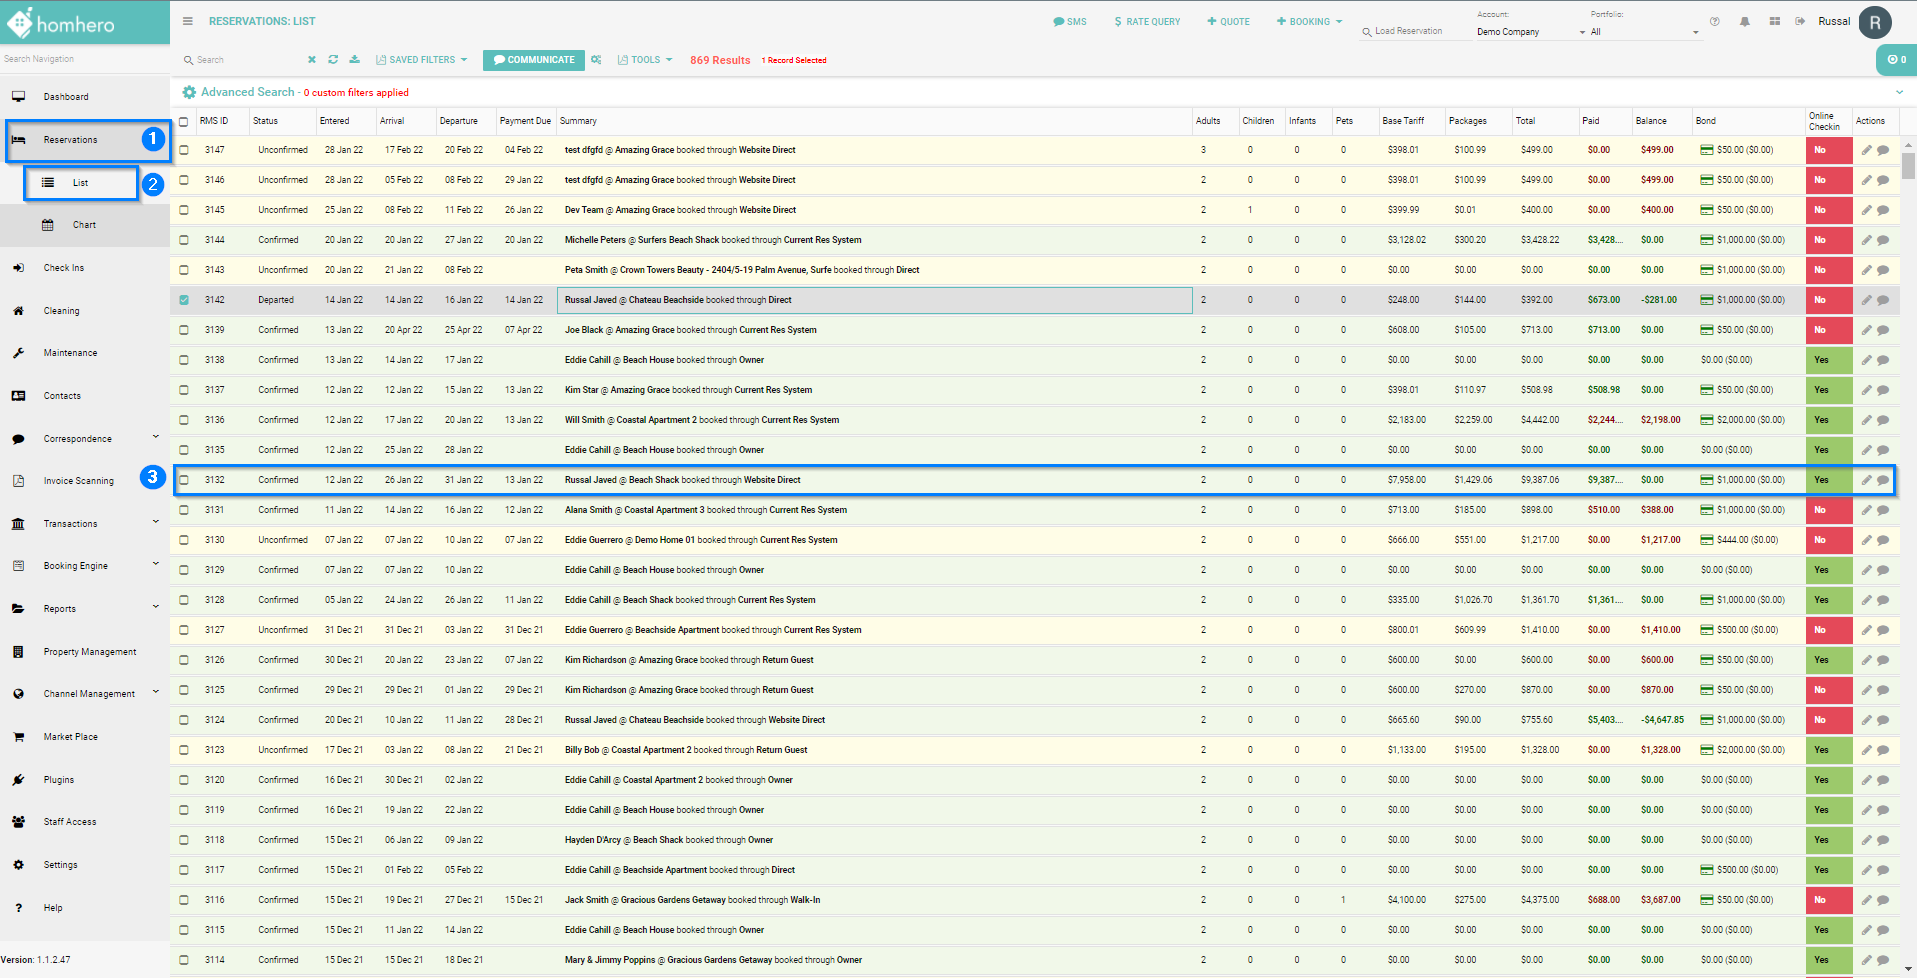Open the Advanced Search gear icon

(x=189, y=92)
